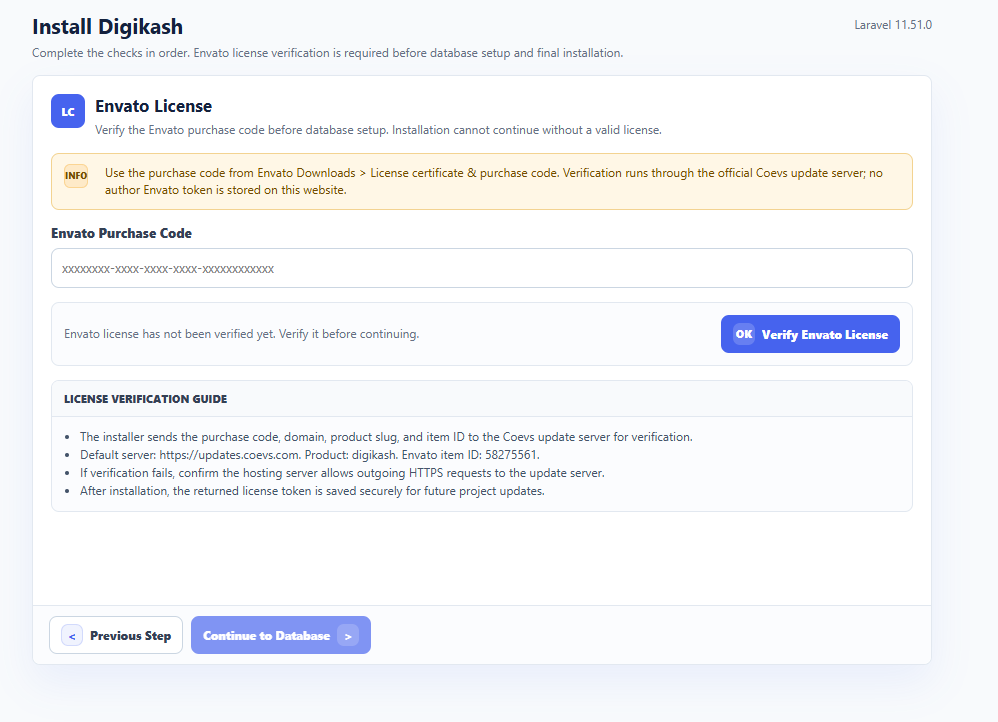Click the left arrow icon on Previous Step
Screen dimensions: 998x722
point(72,635)
